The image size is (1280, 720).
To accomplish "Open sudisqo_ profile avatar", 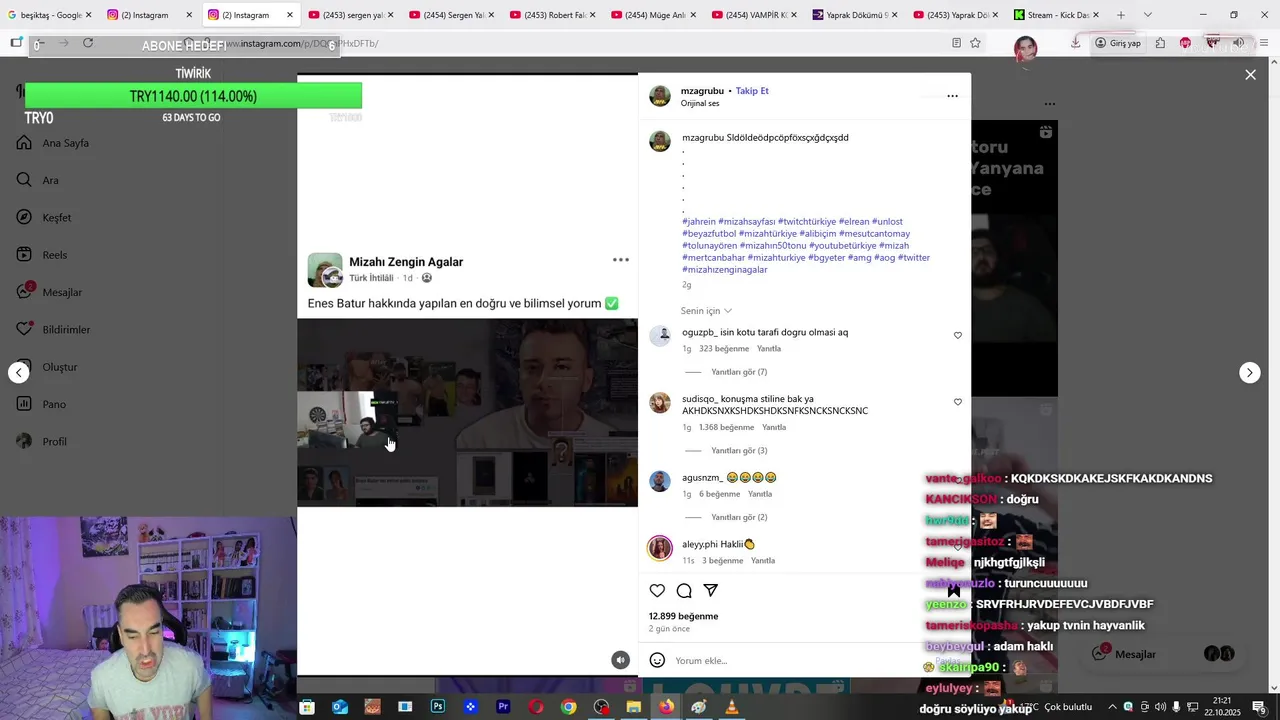I will pos(660,403).
